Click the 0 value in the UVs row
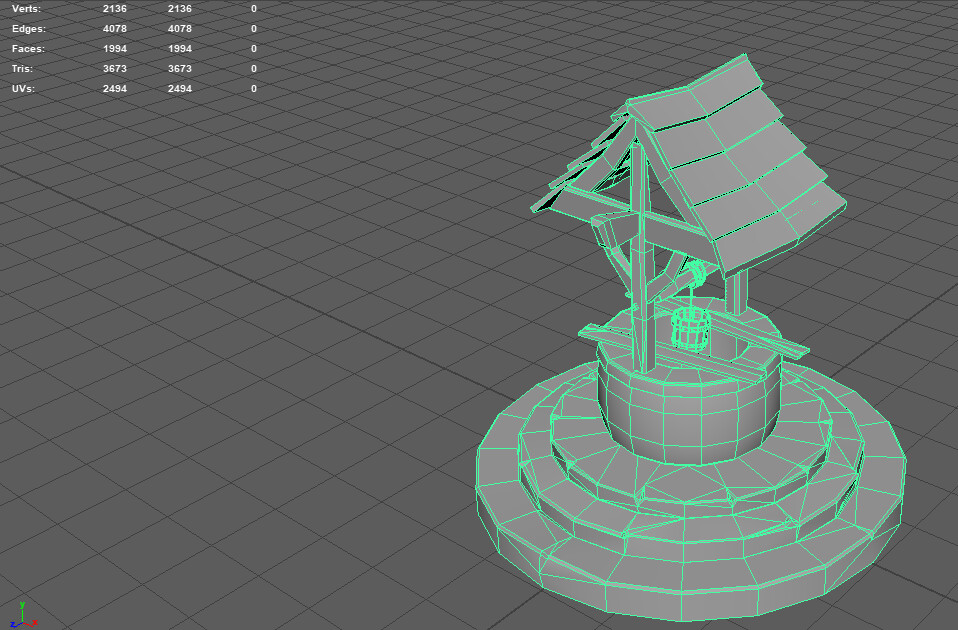Image resolution: width=958 pixels, height=630 pixels. click(x=254, y=89)
